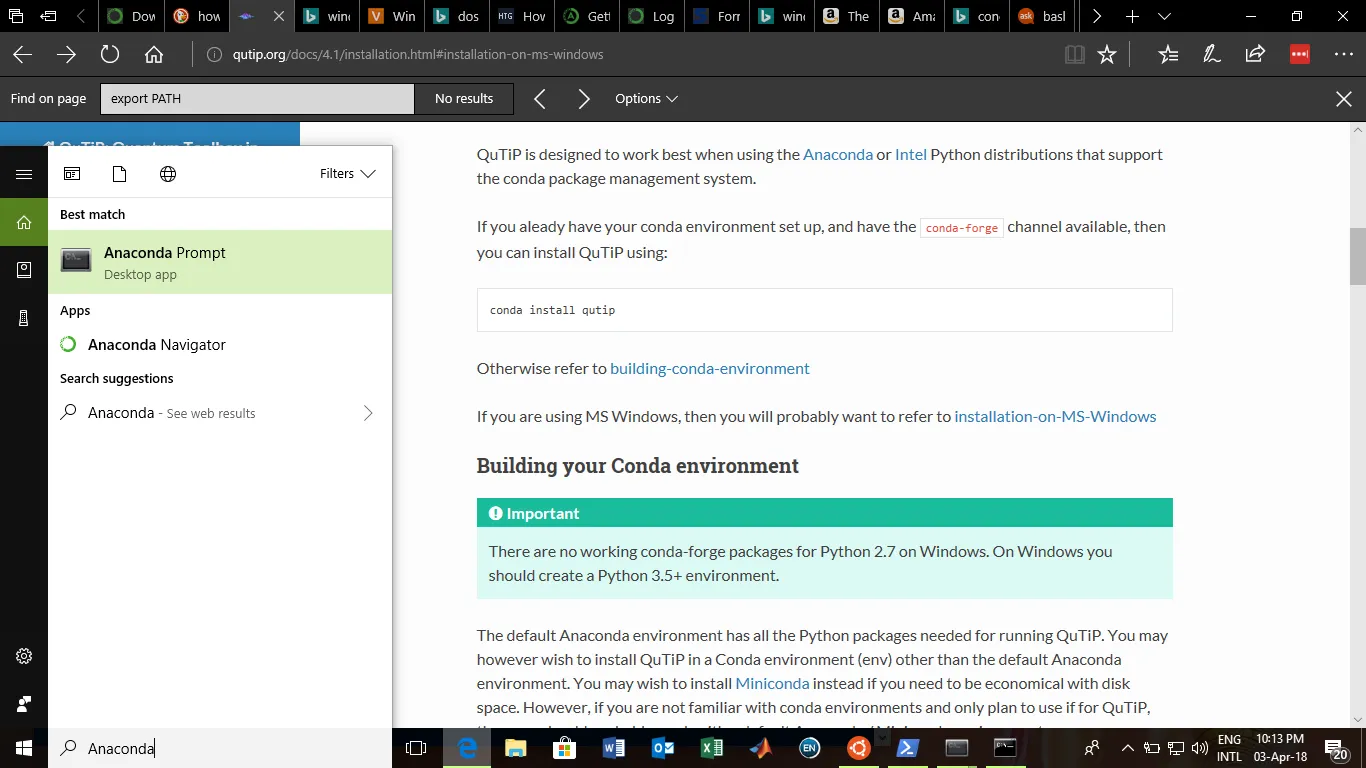This screenshot has height=768, width=1366.
Task: Open Anaconda Navigator app result
Action: click(x=220, y=345)
